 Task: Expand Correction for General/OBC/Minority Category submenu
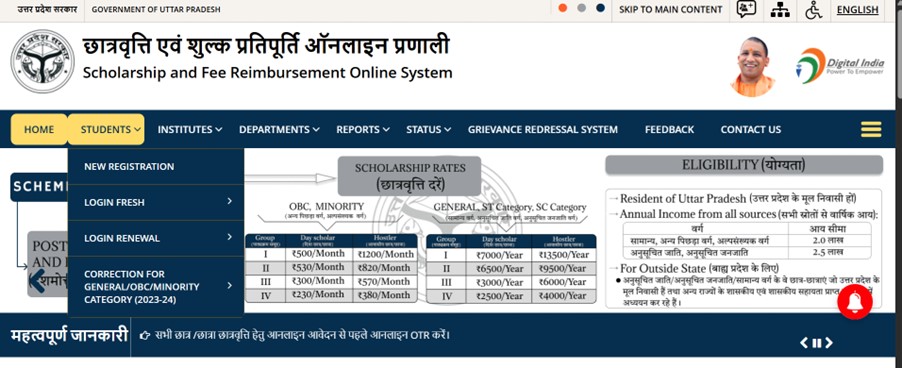(156, 286)
